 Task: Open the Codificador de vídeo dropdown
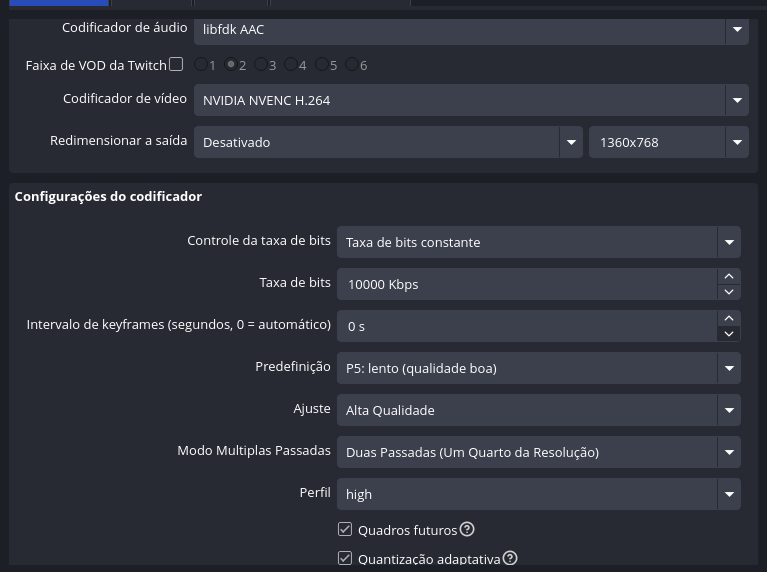point(737,100)
